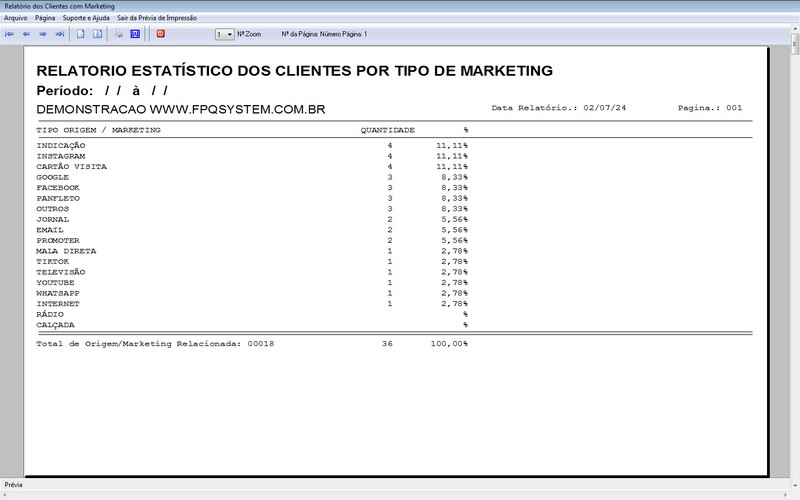Open the Arquivo menu
Viewport: 800px width, 500px height.
[16, 18]
